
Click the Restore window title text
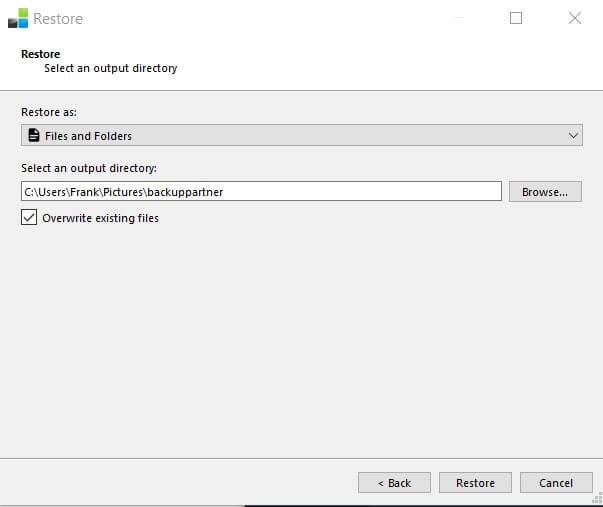pyautogui.click(x=58, y=18)
